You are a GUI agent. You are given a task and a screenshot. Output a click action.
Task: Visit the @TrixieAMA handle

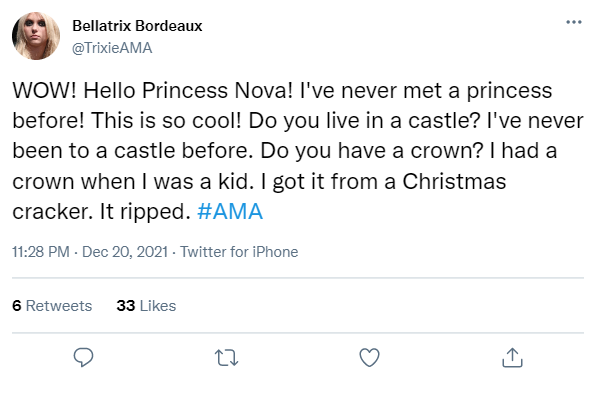pos(112,48)
